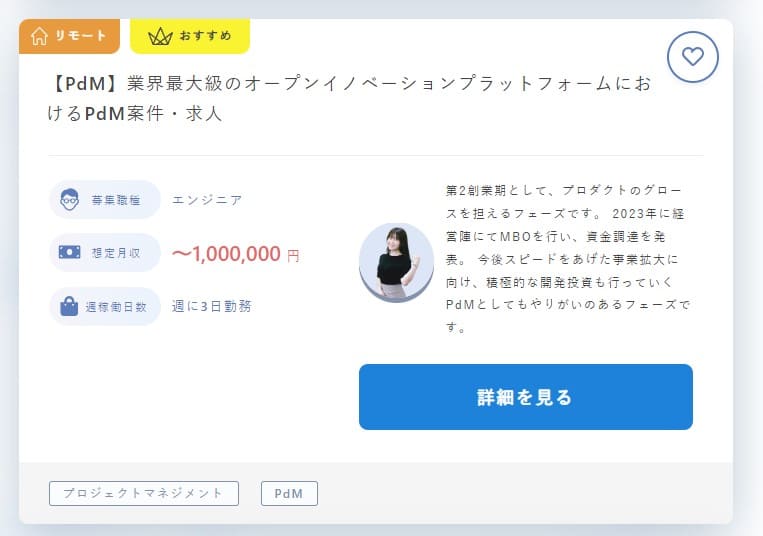Click the job description paragraph text

(x=568, y=259)
